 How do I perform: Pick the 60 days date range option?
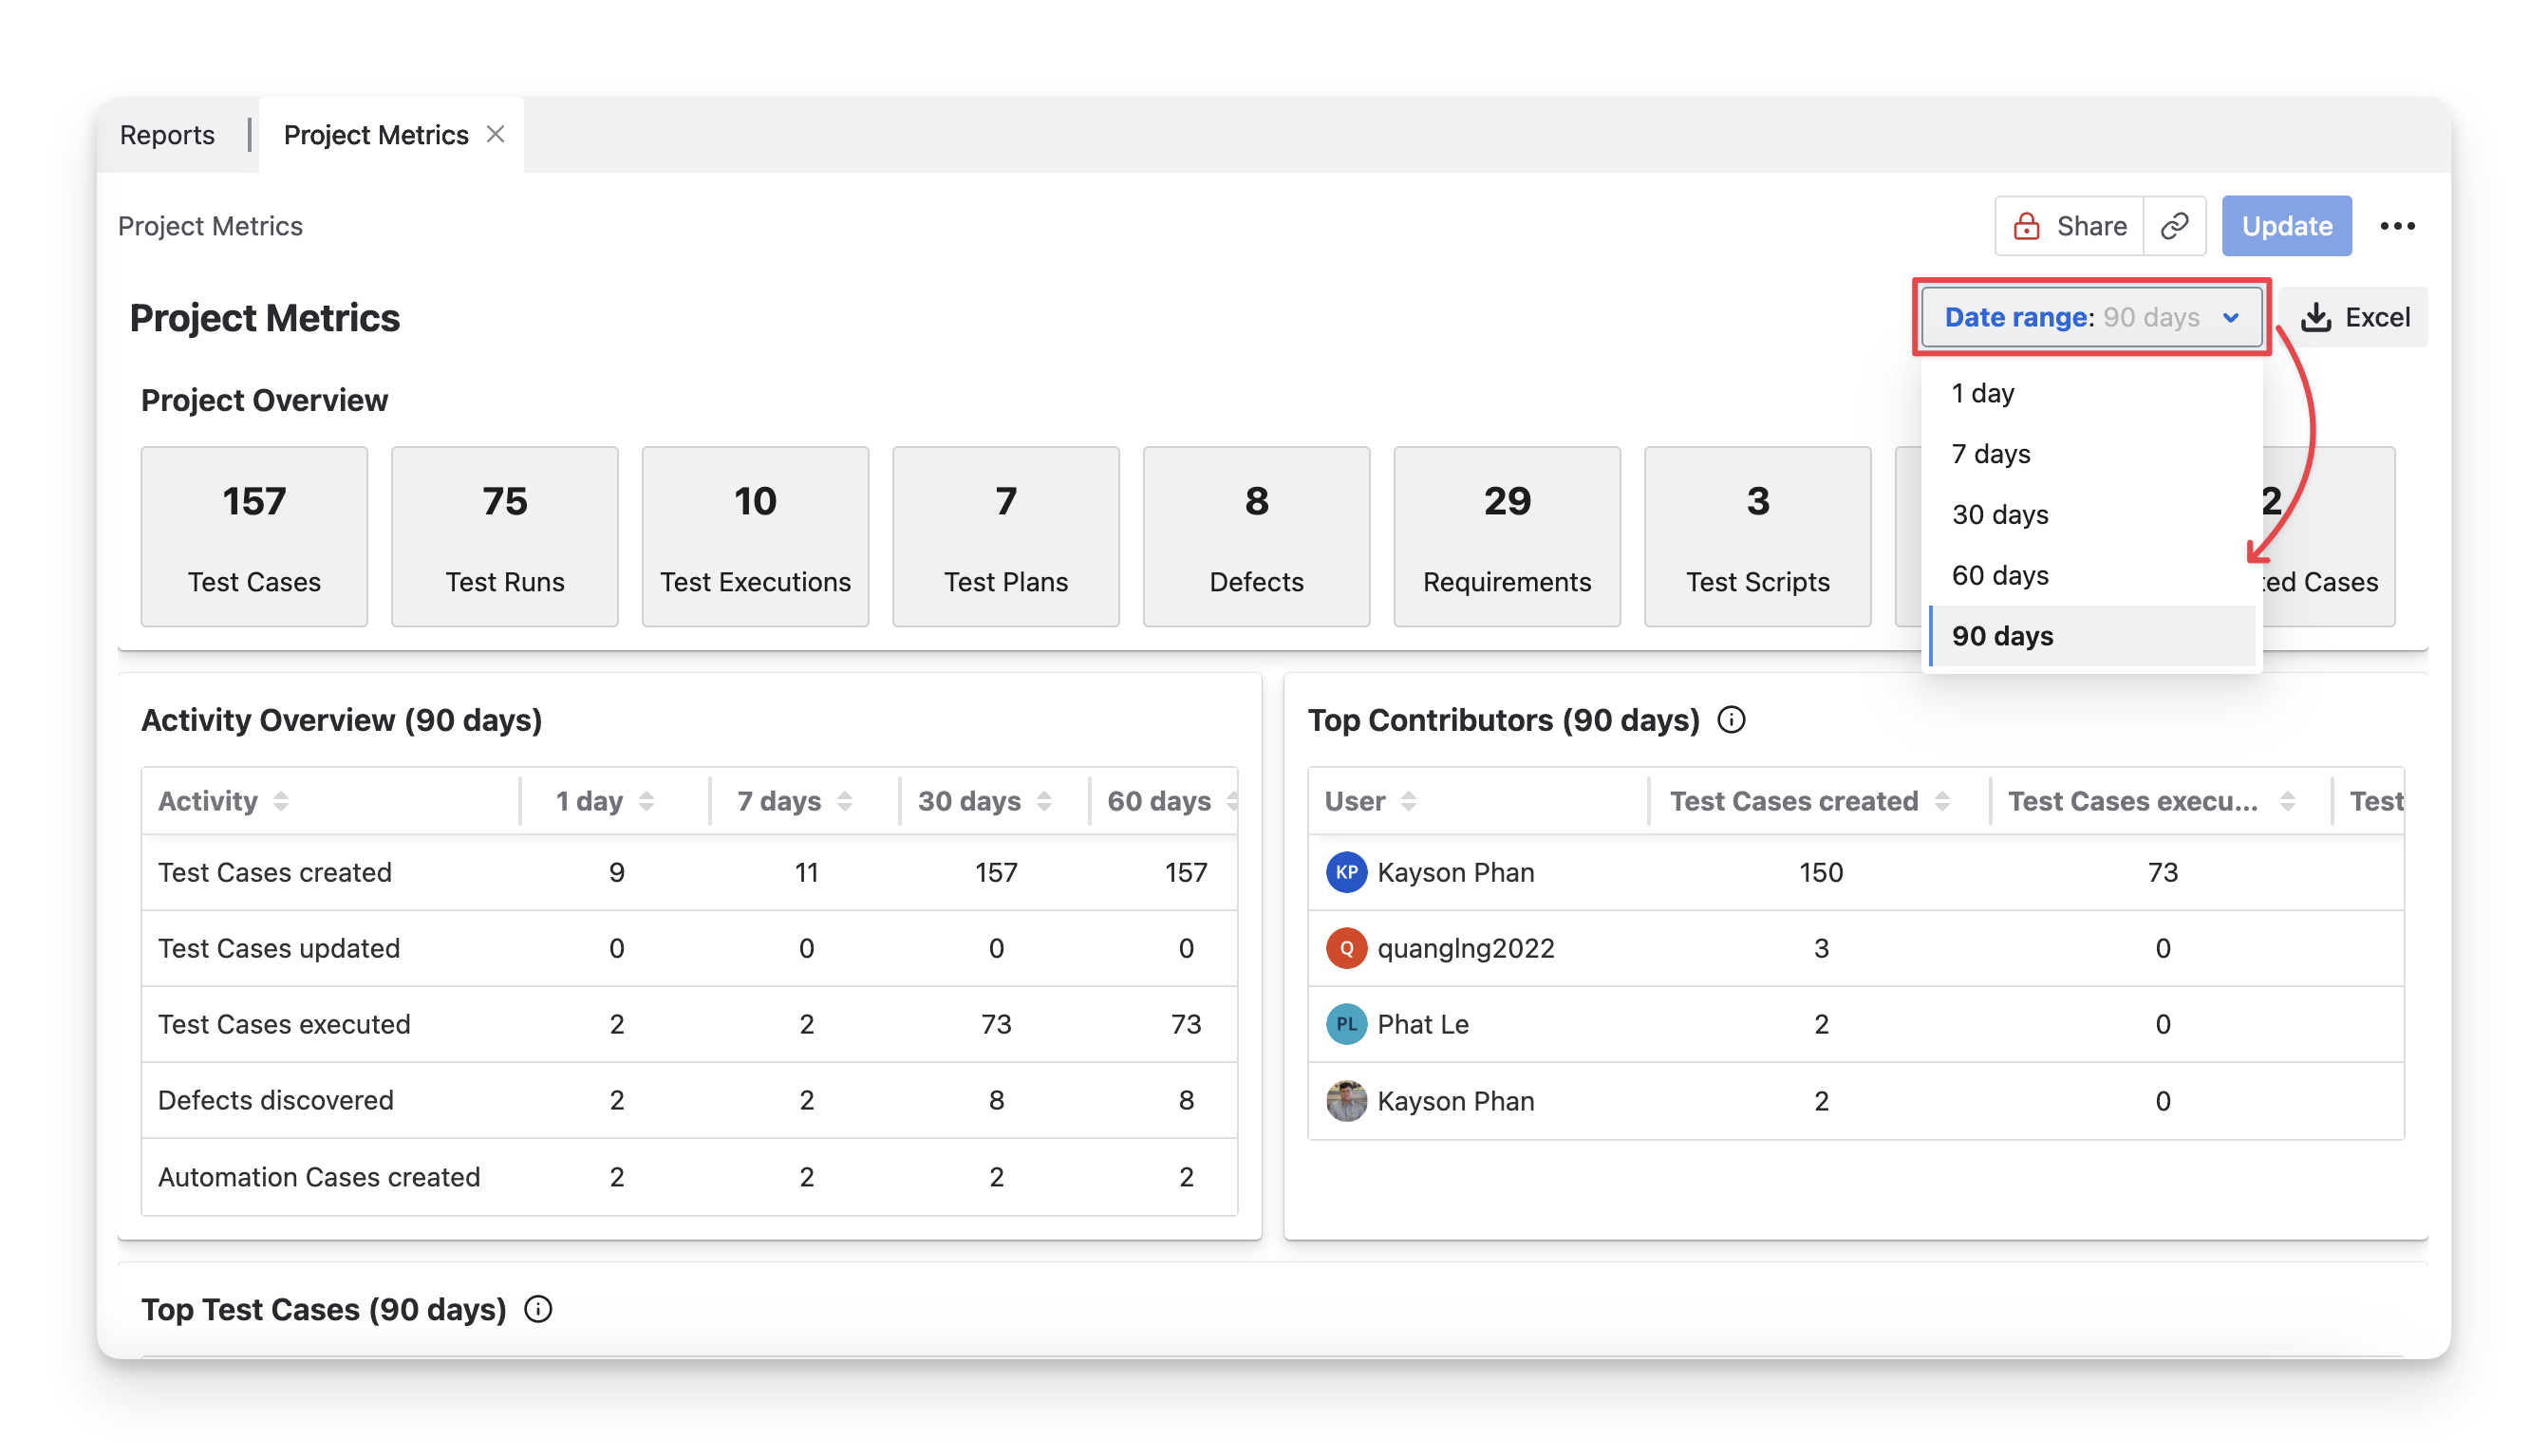(2000, 576)
